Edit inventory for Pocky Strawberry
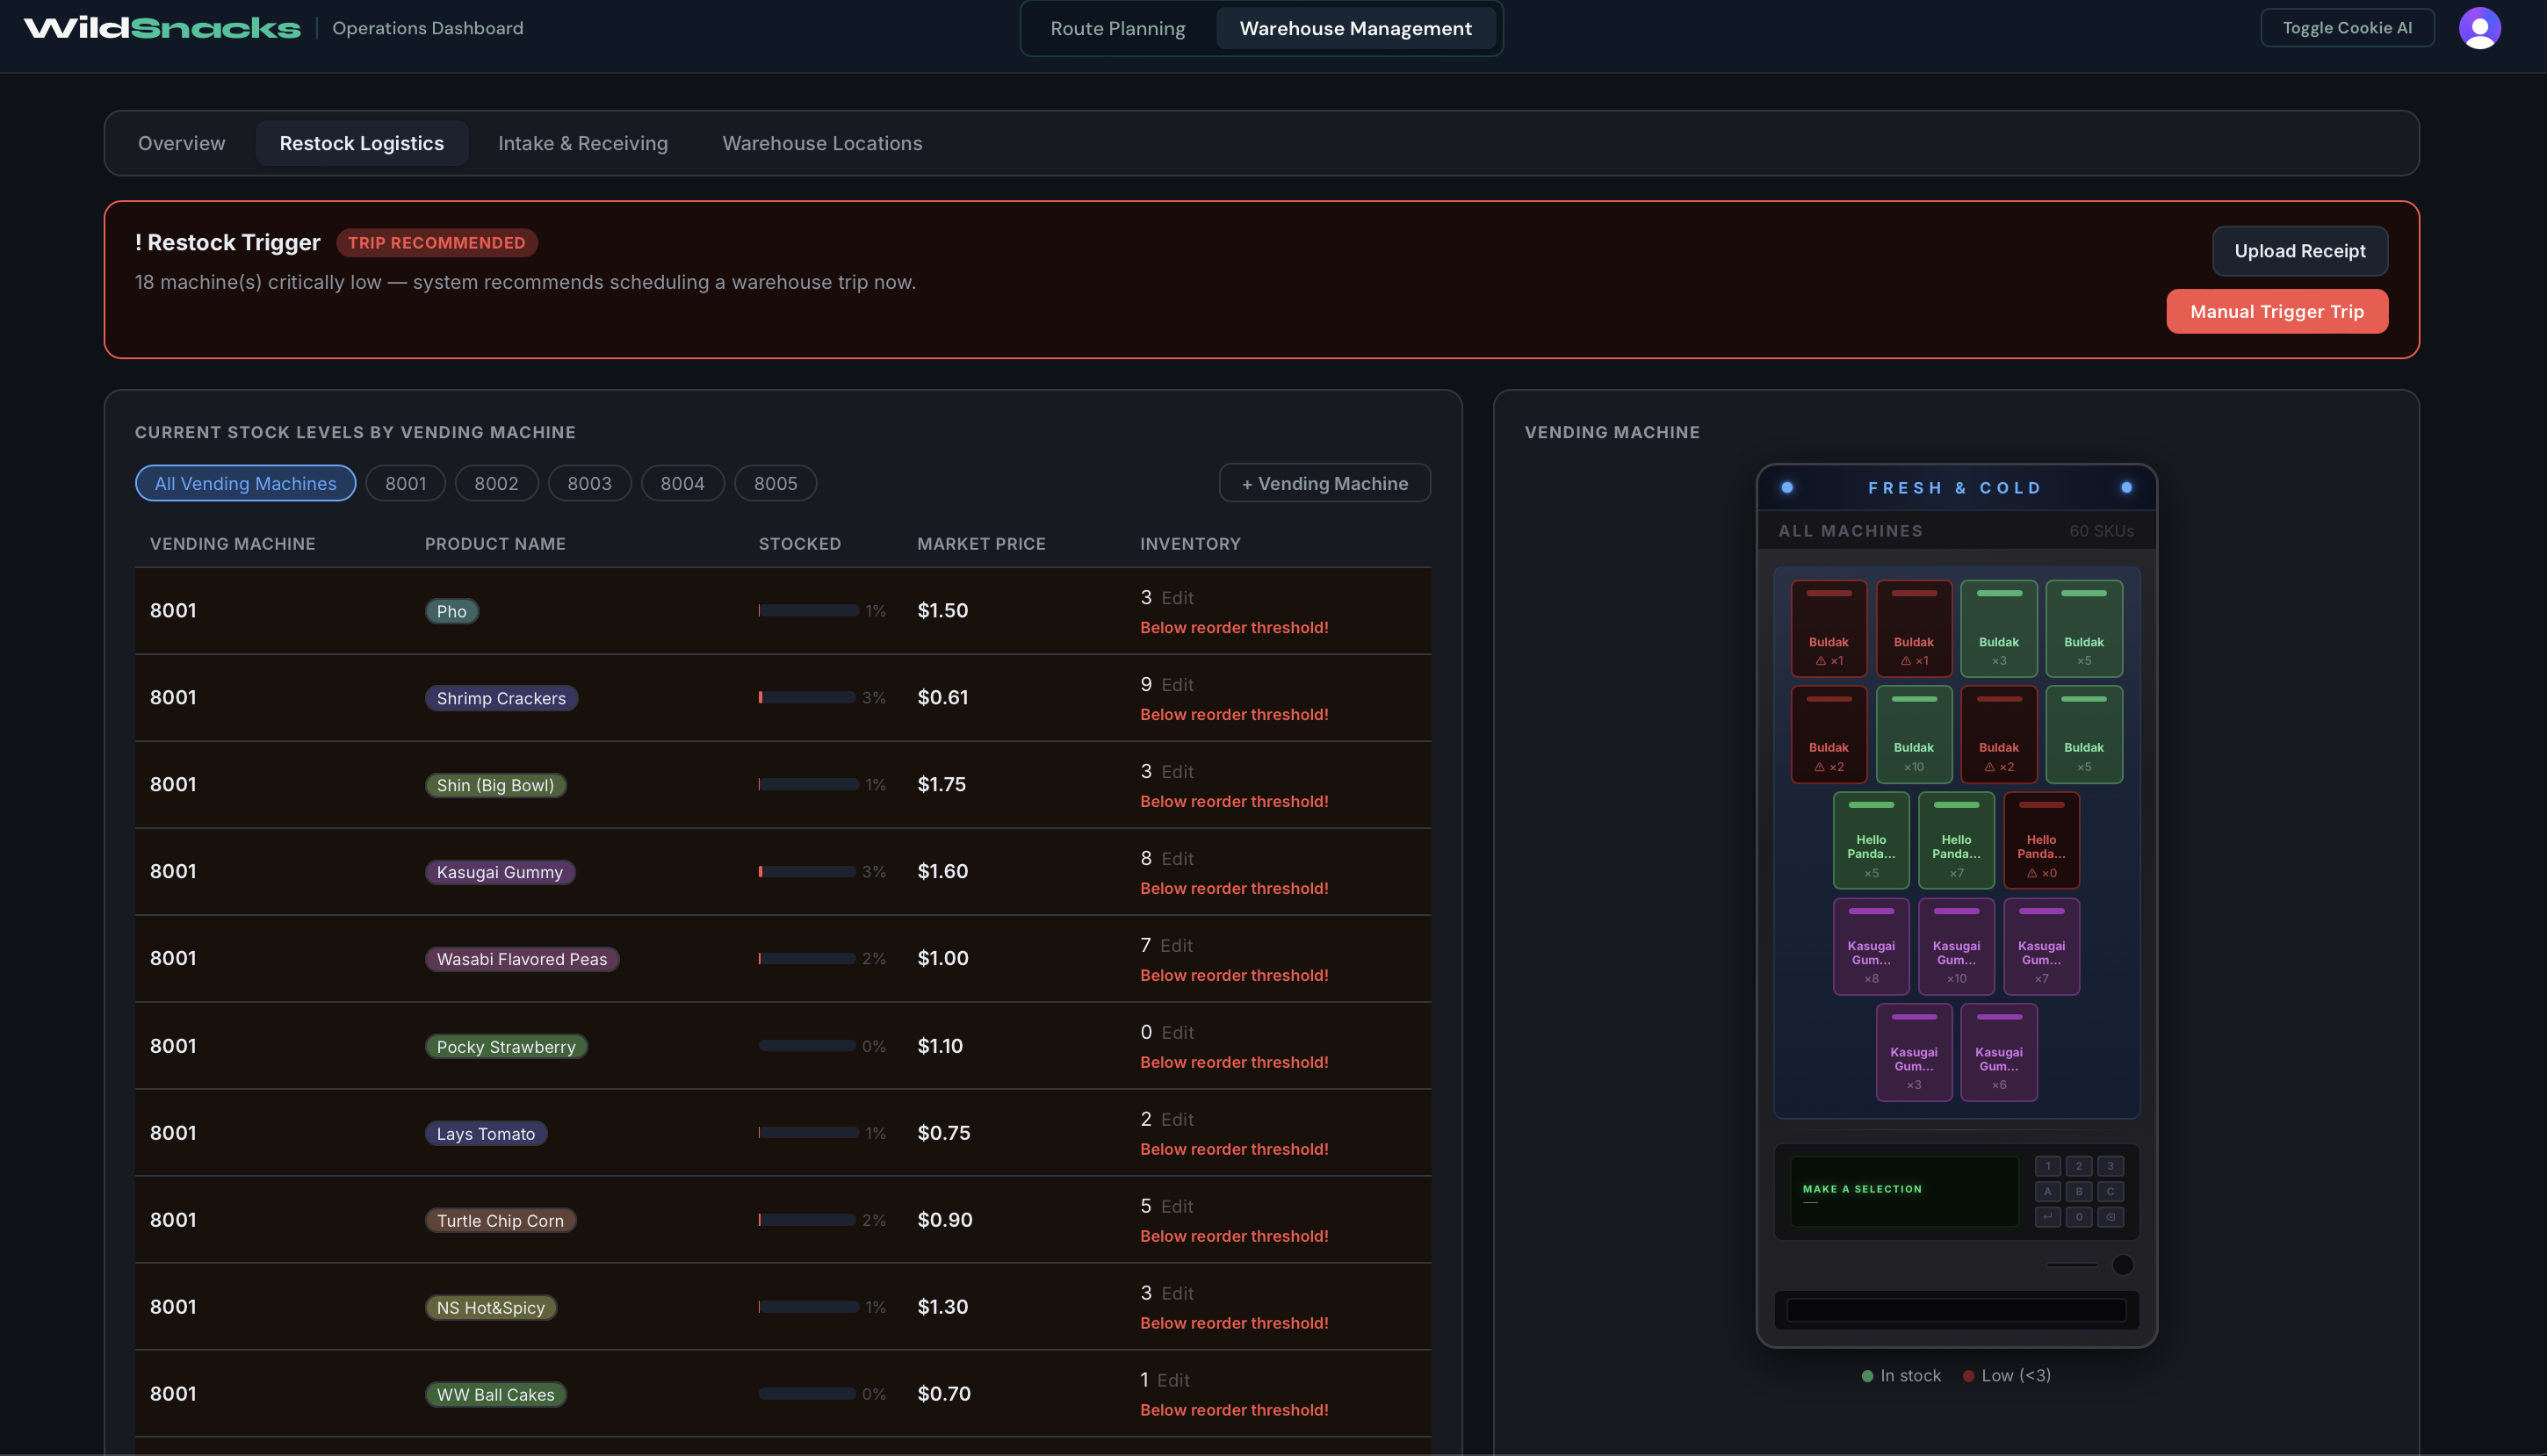The width and height of the screenshot is (2547, 1456). (x=1177, y=1032)
